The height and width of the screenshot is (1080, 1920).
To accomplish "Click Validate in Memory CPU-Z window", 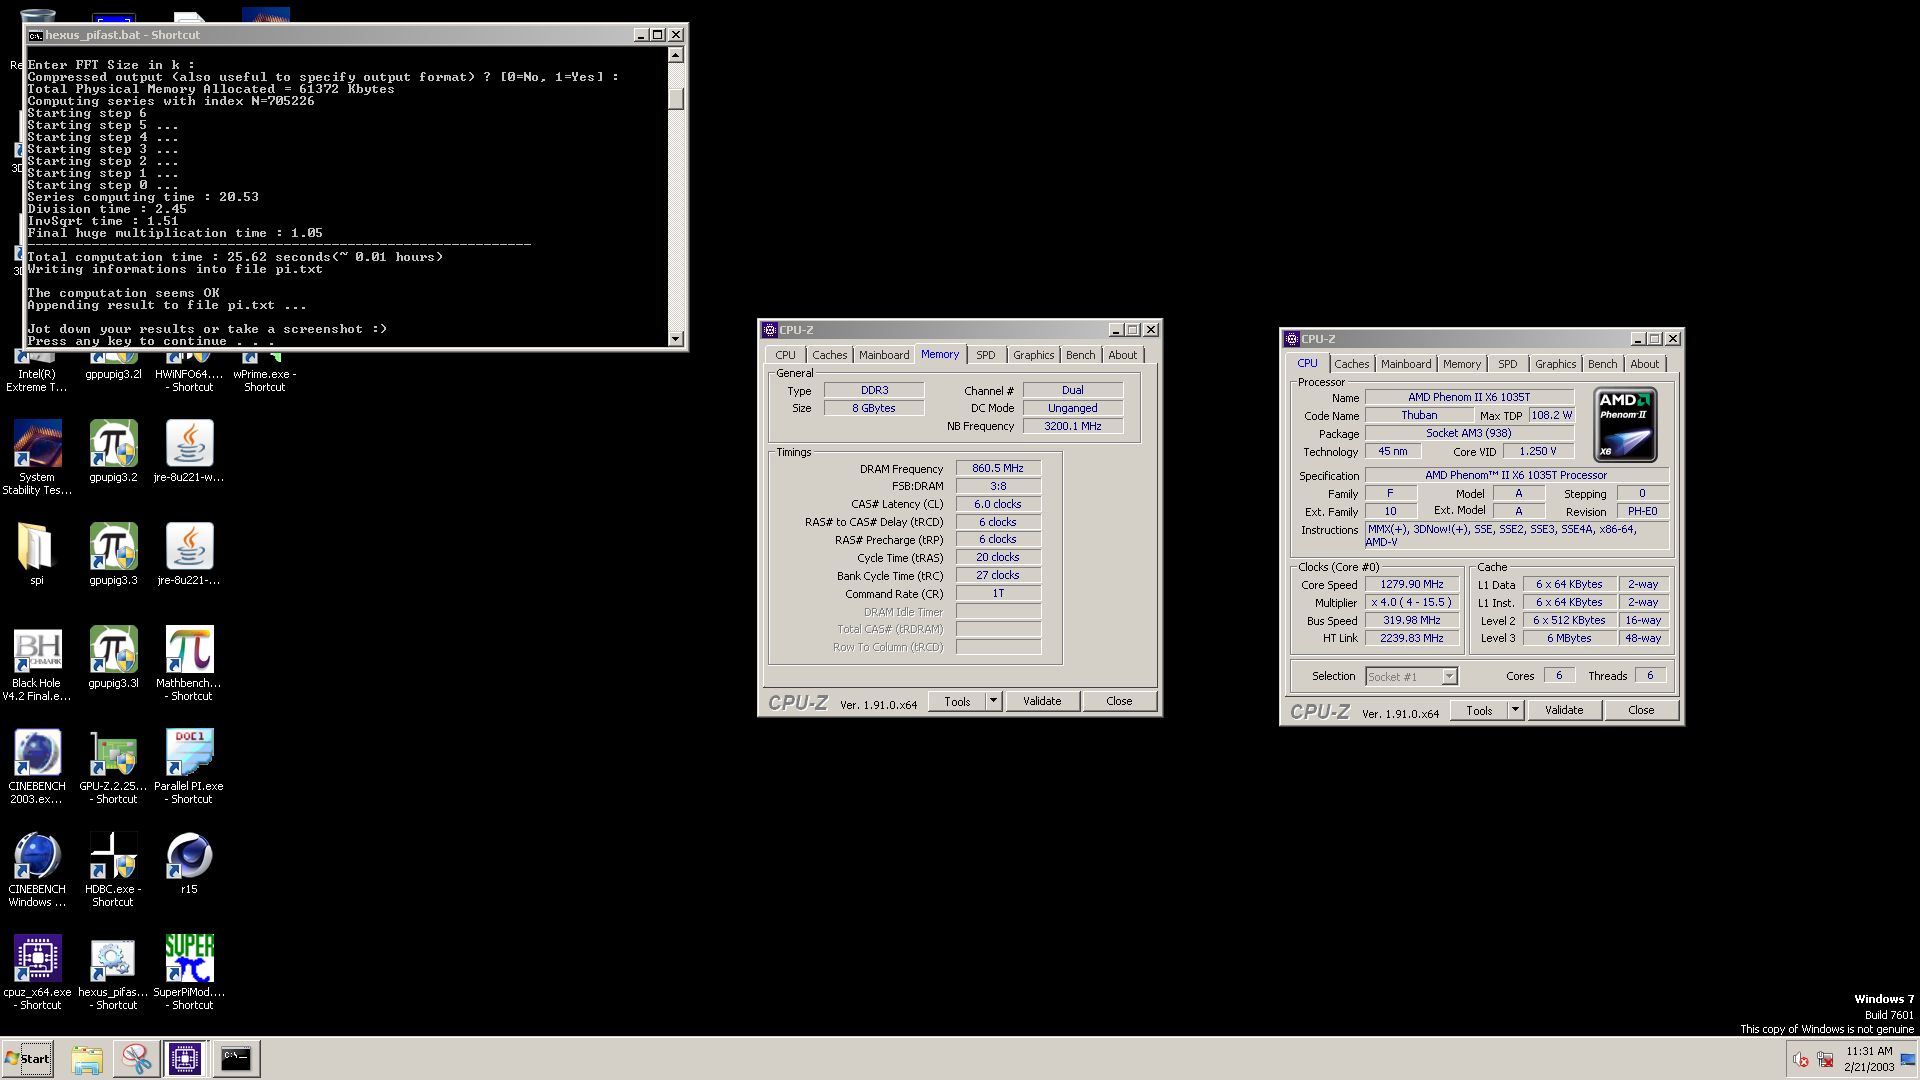I will pyautogui.click(x=1042, y=701).
